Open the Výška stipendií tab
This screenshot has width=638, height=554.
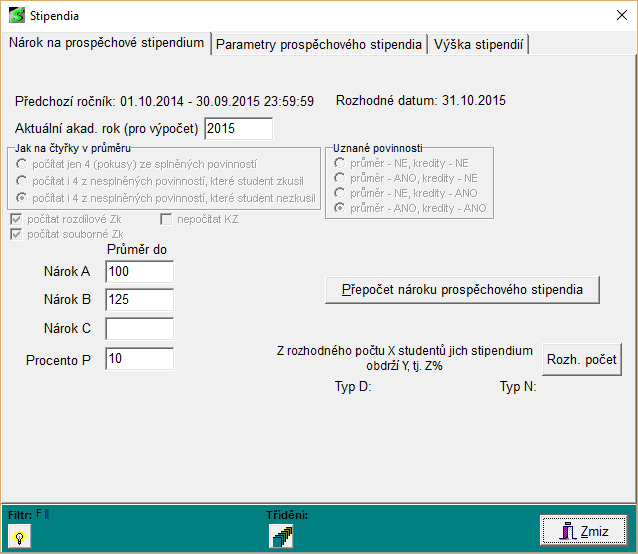pyautogui.click(x=479, y=44)
